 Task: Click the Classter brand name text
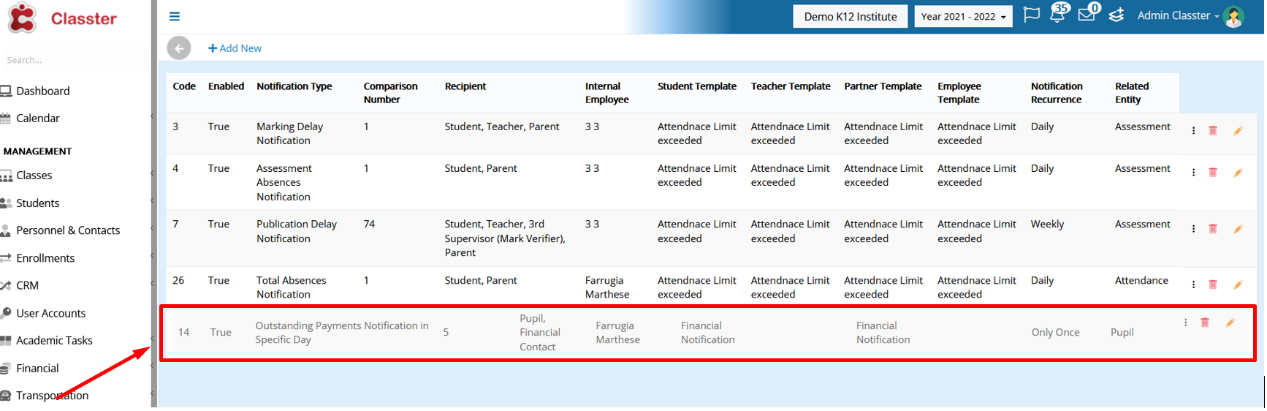coord(84,19)
